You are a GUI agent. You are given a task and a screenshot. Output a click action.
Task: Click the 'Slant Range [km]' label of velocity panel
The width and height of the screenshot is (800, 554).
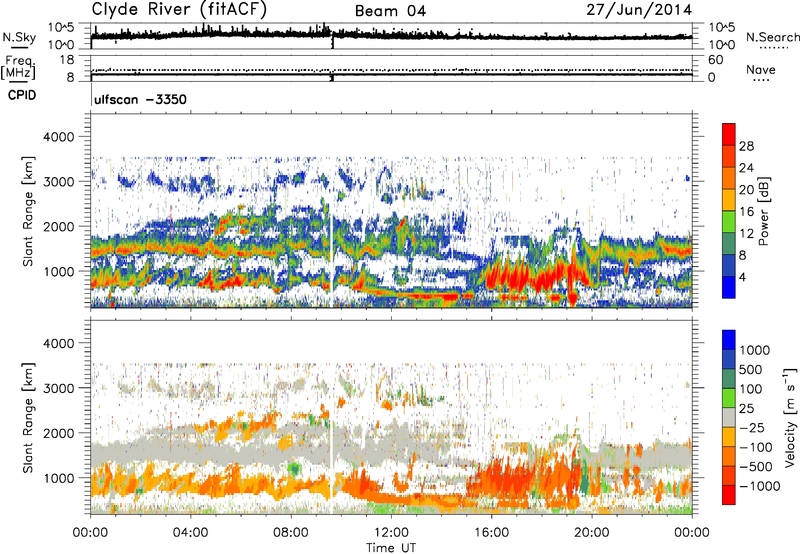[x=28, y=417]
